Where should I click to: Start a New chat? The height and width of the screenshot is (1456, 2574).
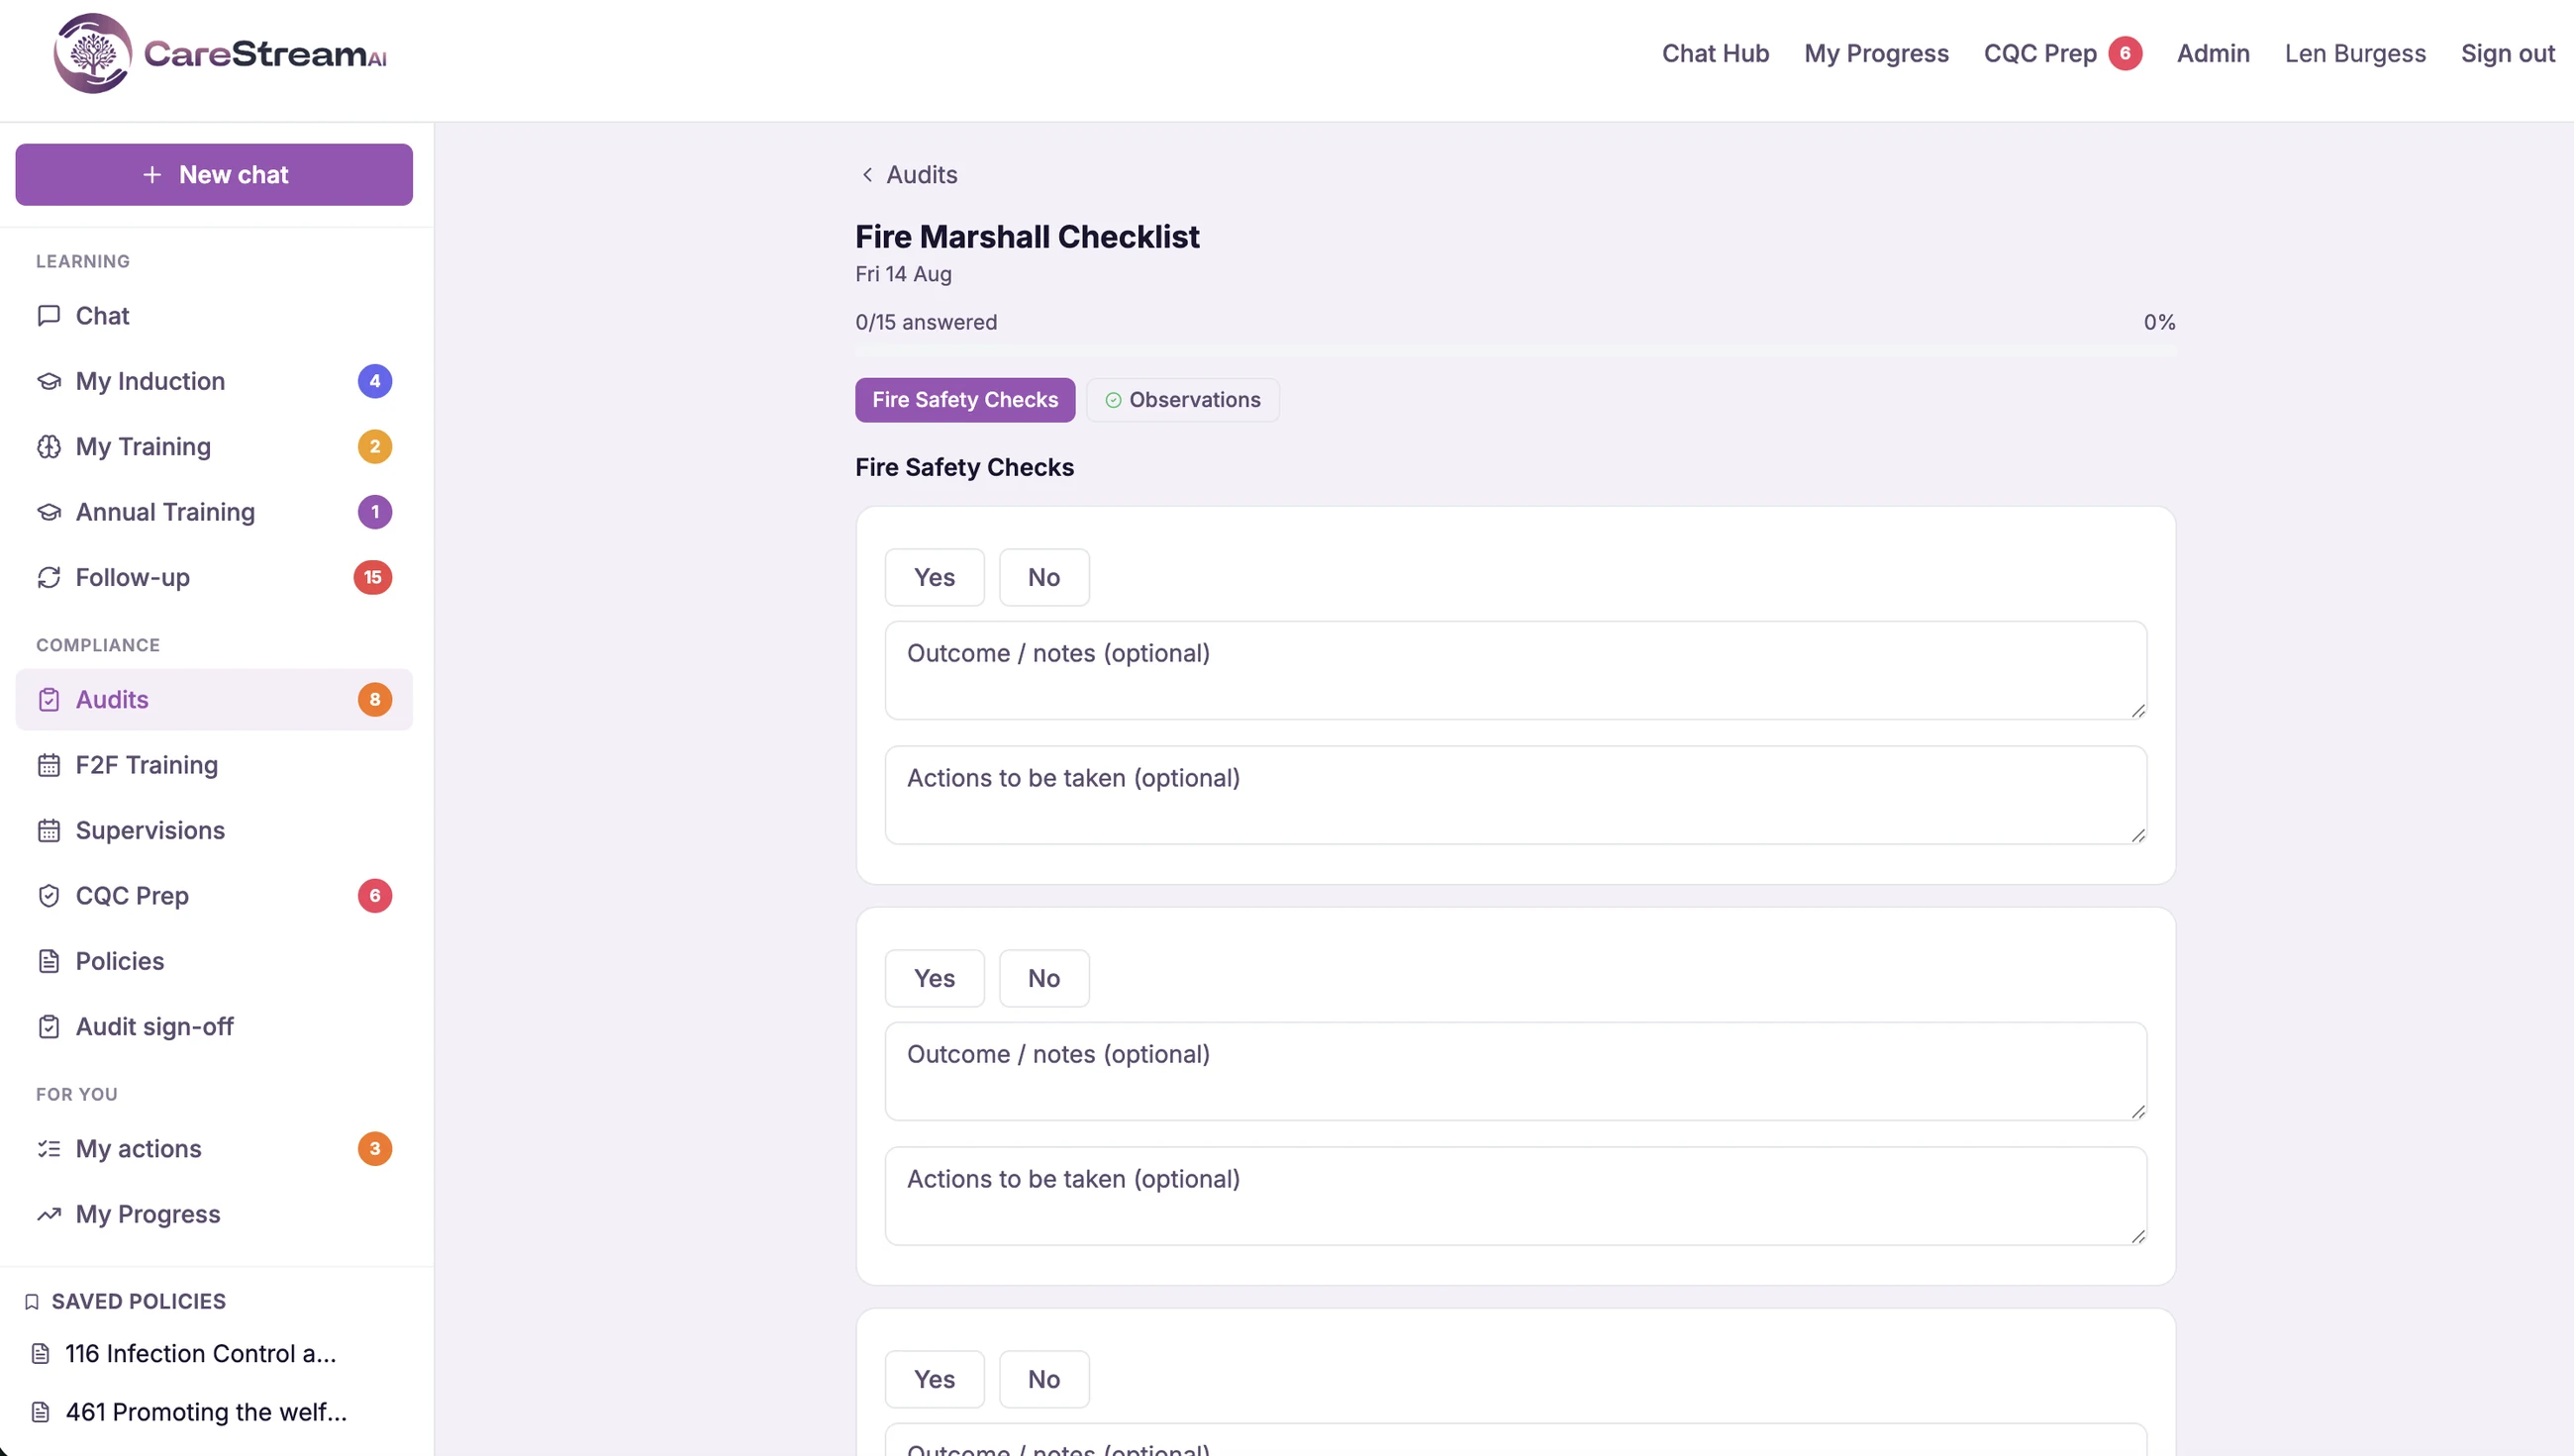[214, 175]
